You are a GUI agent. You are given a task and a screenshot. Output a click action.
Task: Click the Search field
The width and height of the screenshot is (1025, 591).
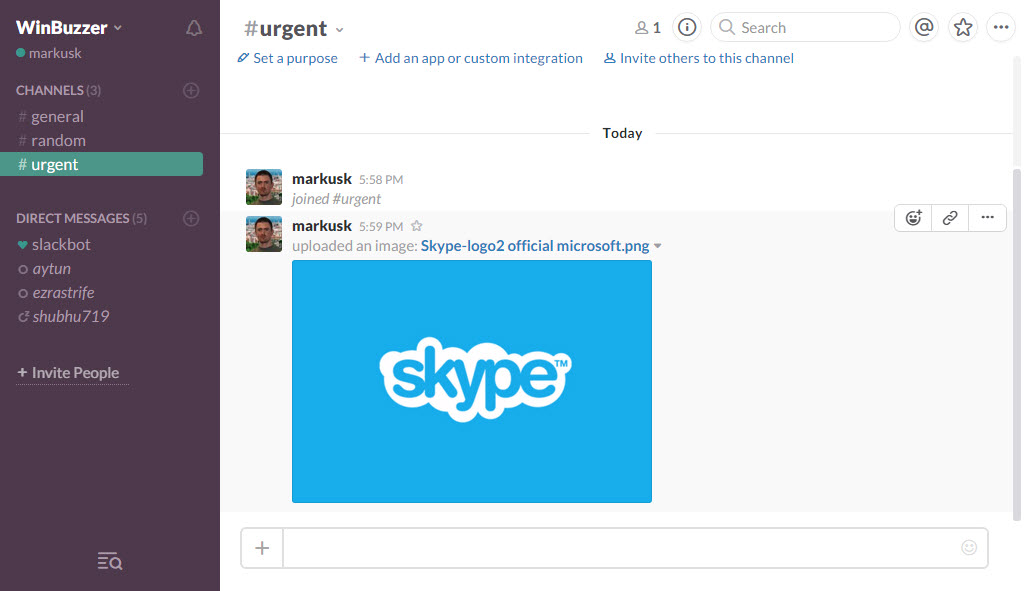coord(805,27)
